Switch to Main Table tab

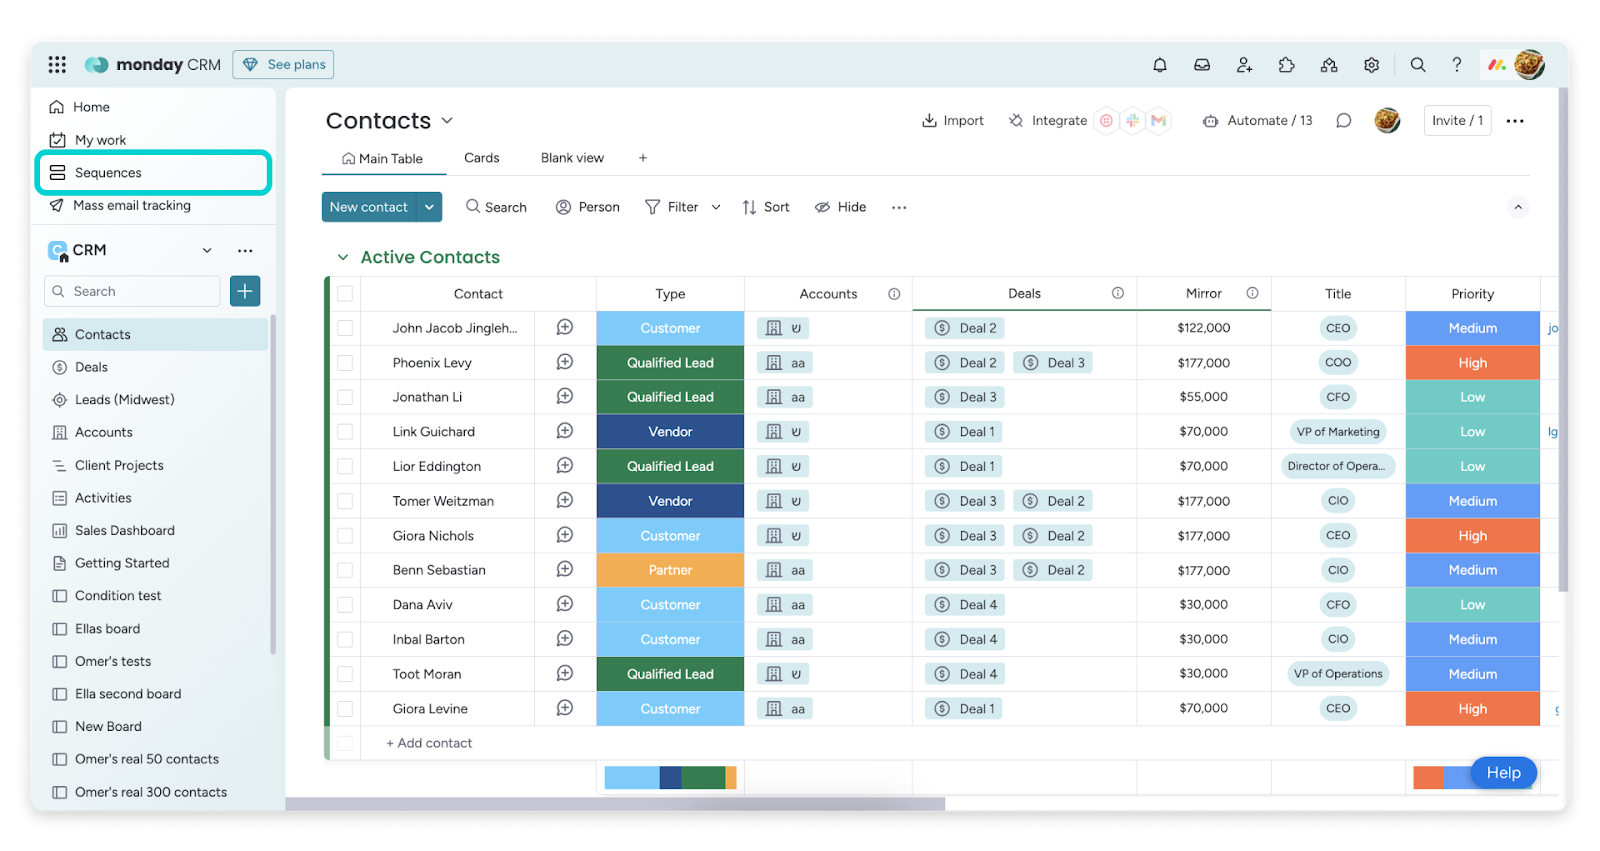(x=382, y=158)
